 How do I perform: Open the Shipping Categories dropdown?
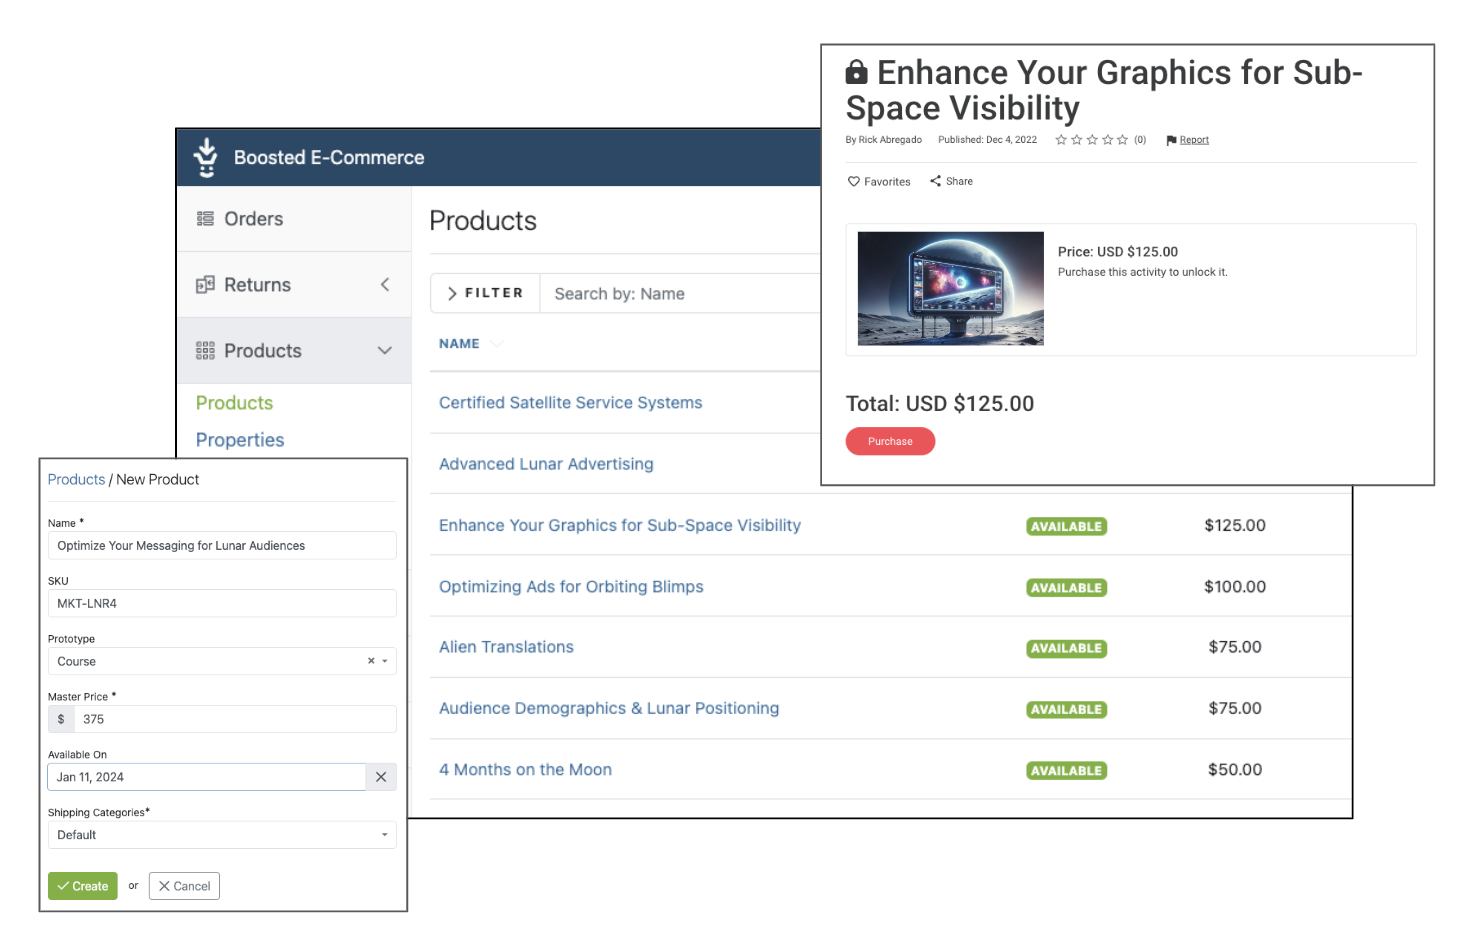pyautogui.click(x=383, y=834)
